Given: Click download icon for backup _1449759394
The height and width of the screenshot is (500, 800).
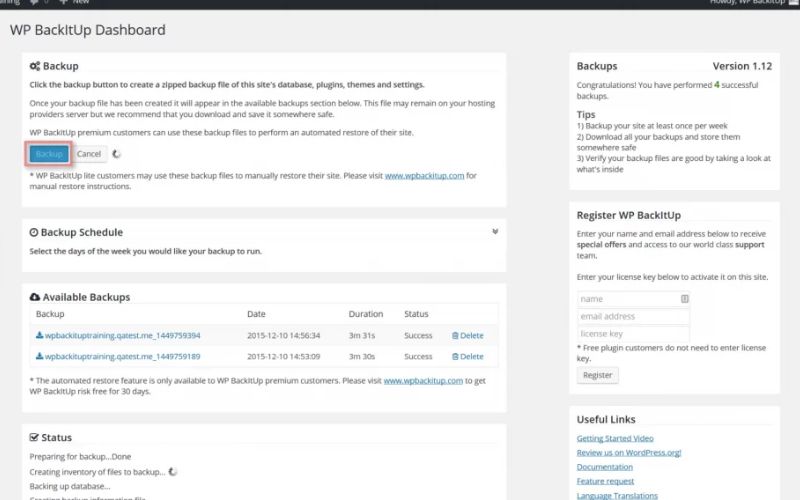Looking at the screenshot, I should pyautogui.click(x=39, y=335).
